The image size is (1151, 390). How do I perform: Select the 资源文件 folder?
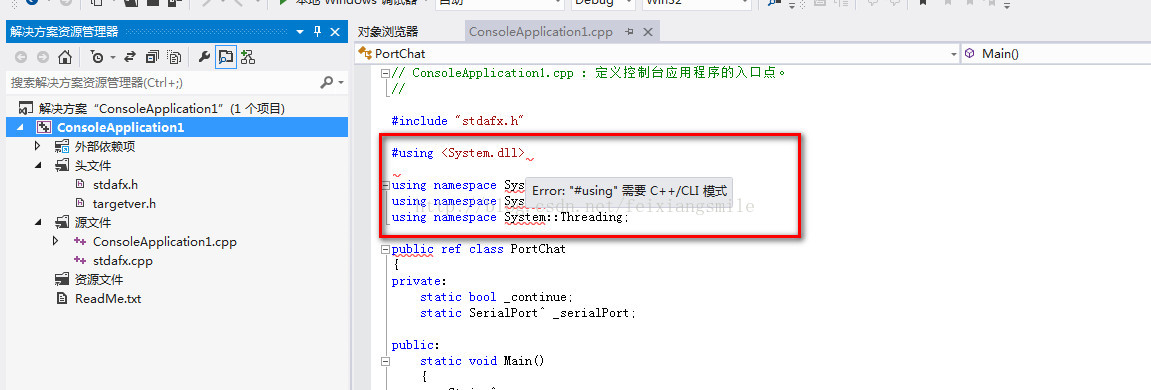(x=99, y=280)
